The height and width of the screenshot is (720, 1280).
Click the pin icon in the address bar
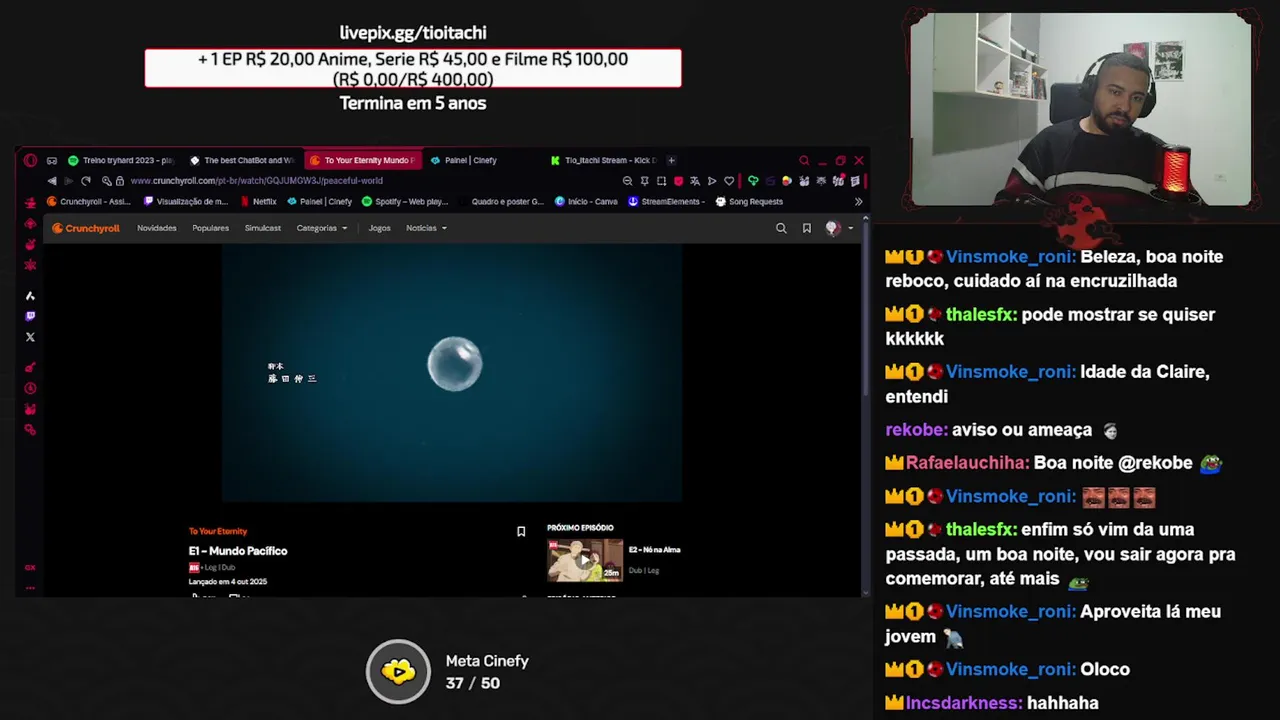pos(645,181)
